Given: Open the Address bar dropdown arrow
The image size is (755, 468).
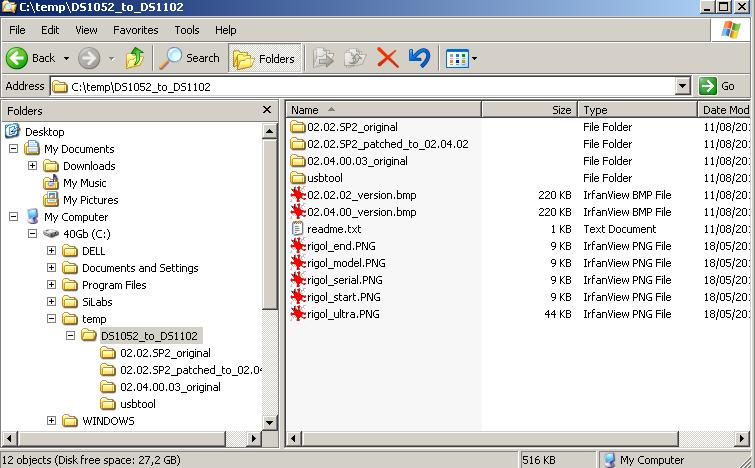Looking at the screenshot, I should (x=683, y=87).
